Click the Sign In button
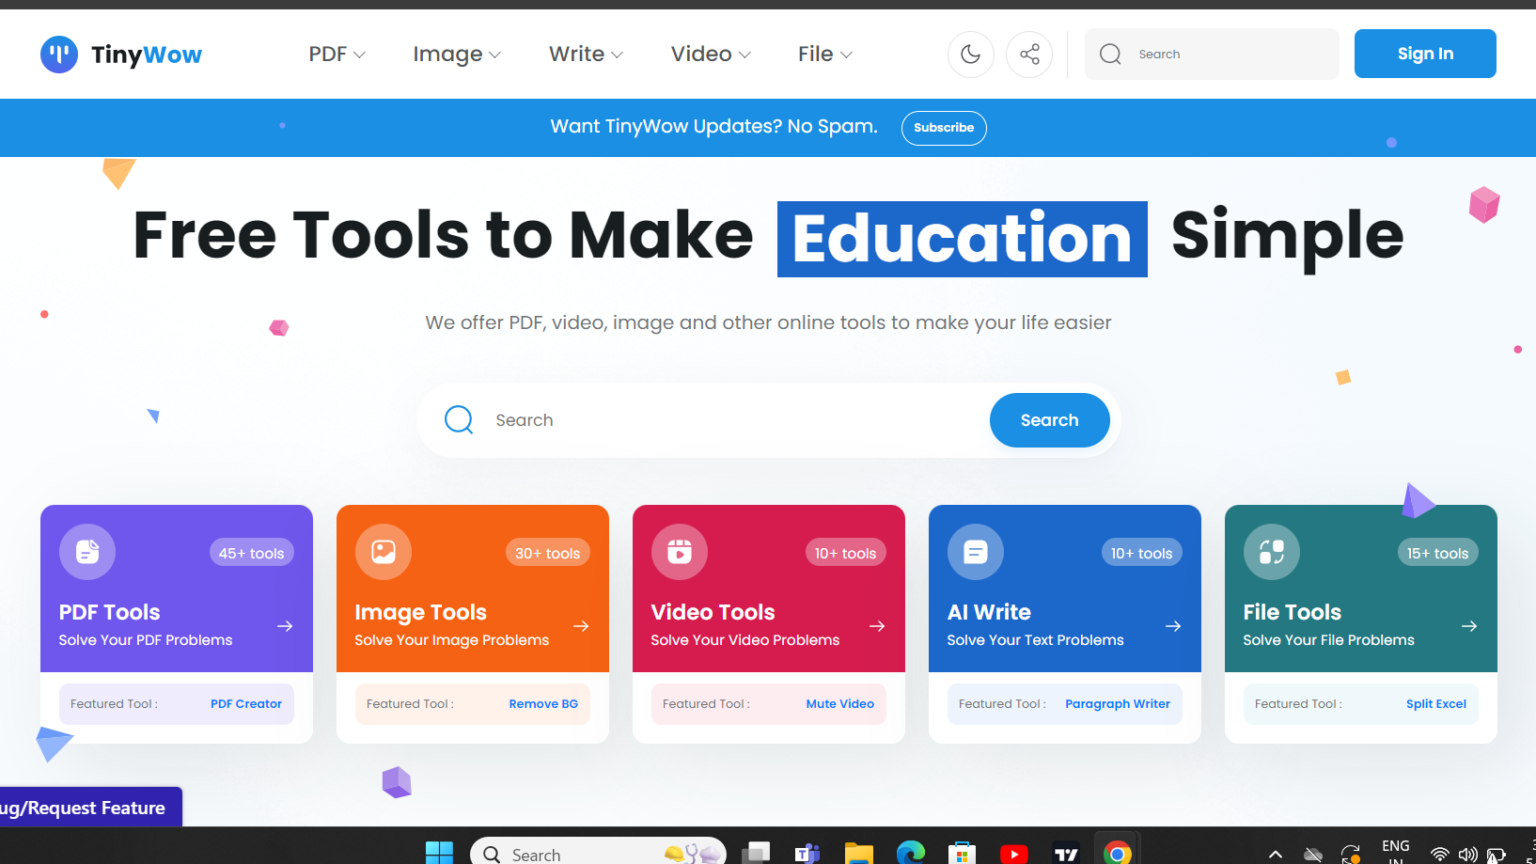This screenshot has height=864, width=1536. click(x=1425, y=54)
